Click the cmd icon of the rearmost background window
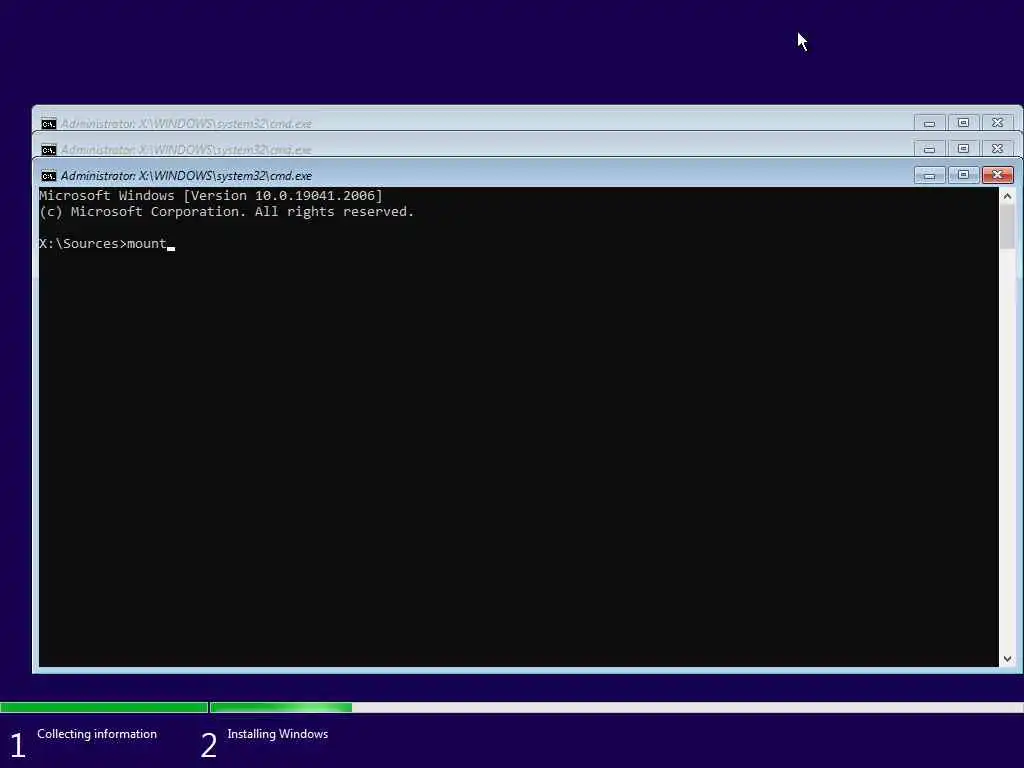 48,123
